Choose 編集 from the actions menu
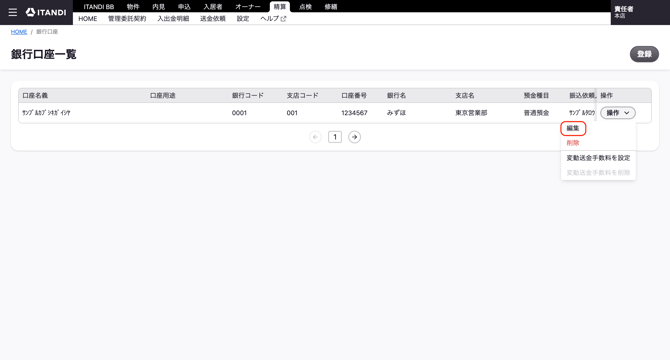Viewport: 670px width, 360px height. (573, 128)
